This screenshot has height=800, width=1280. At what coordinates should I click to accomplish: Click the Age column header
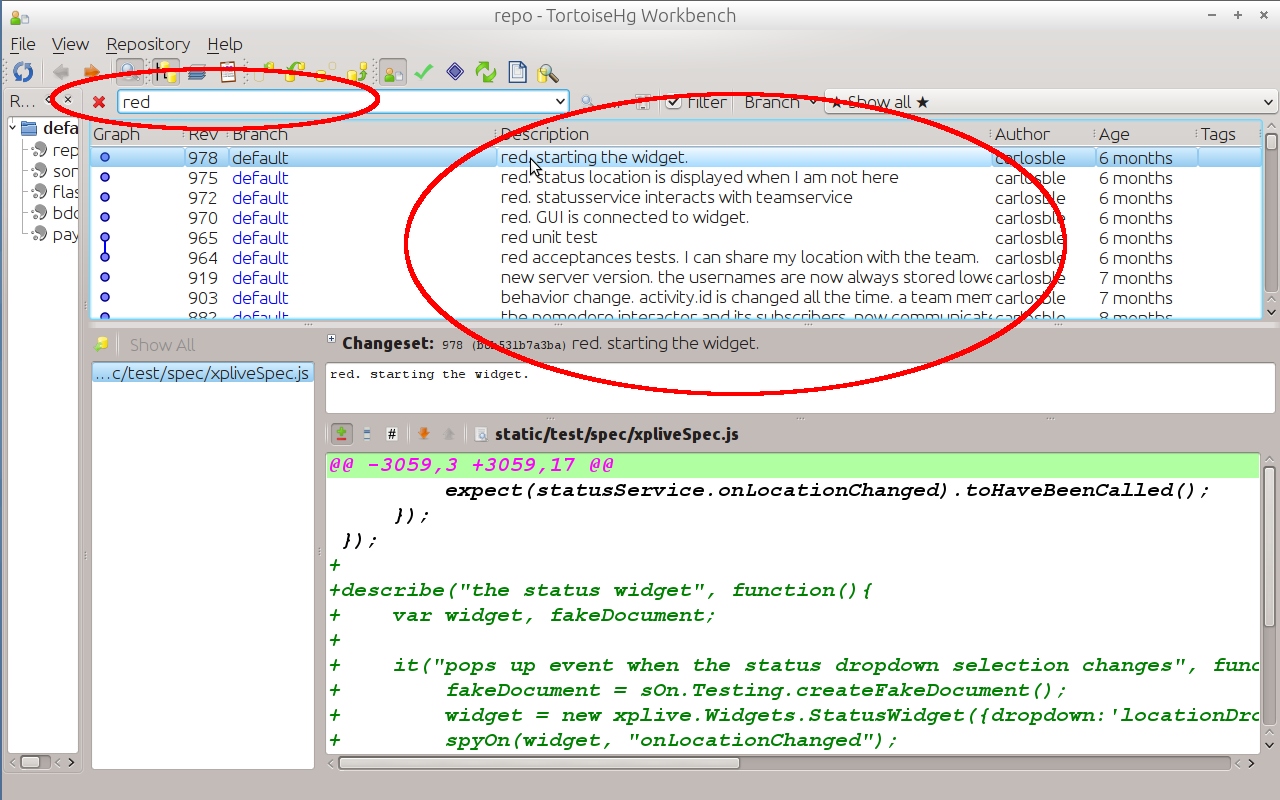pyautogui.click(x=1145, y=134)
